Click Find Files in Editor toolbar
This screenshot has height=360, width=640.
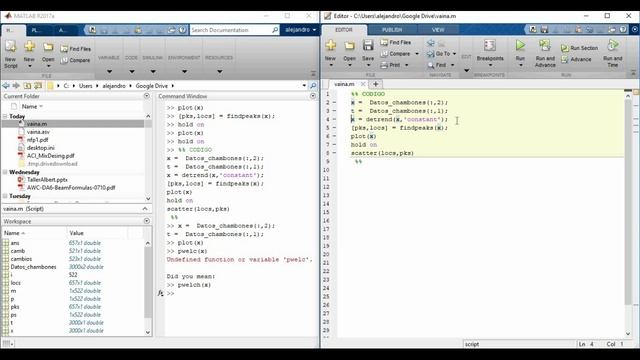[396, 42]
